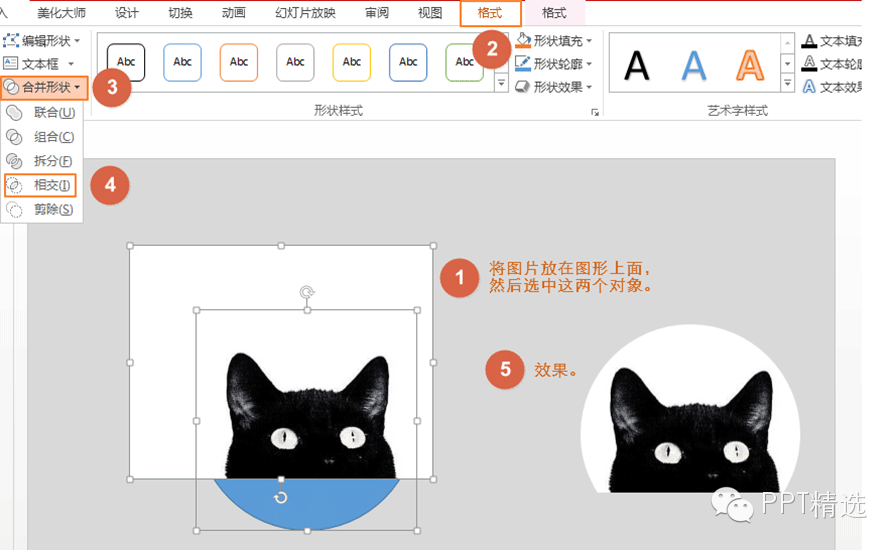Apply the blue A WordArt style

click(x=694, y=64)
